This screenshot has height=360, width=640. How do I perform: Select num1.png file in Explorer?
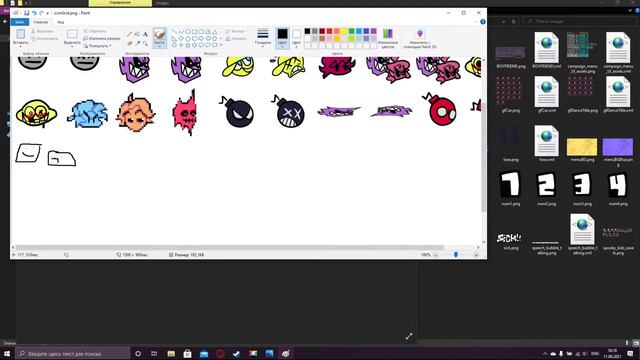click(x=510, y=188)
